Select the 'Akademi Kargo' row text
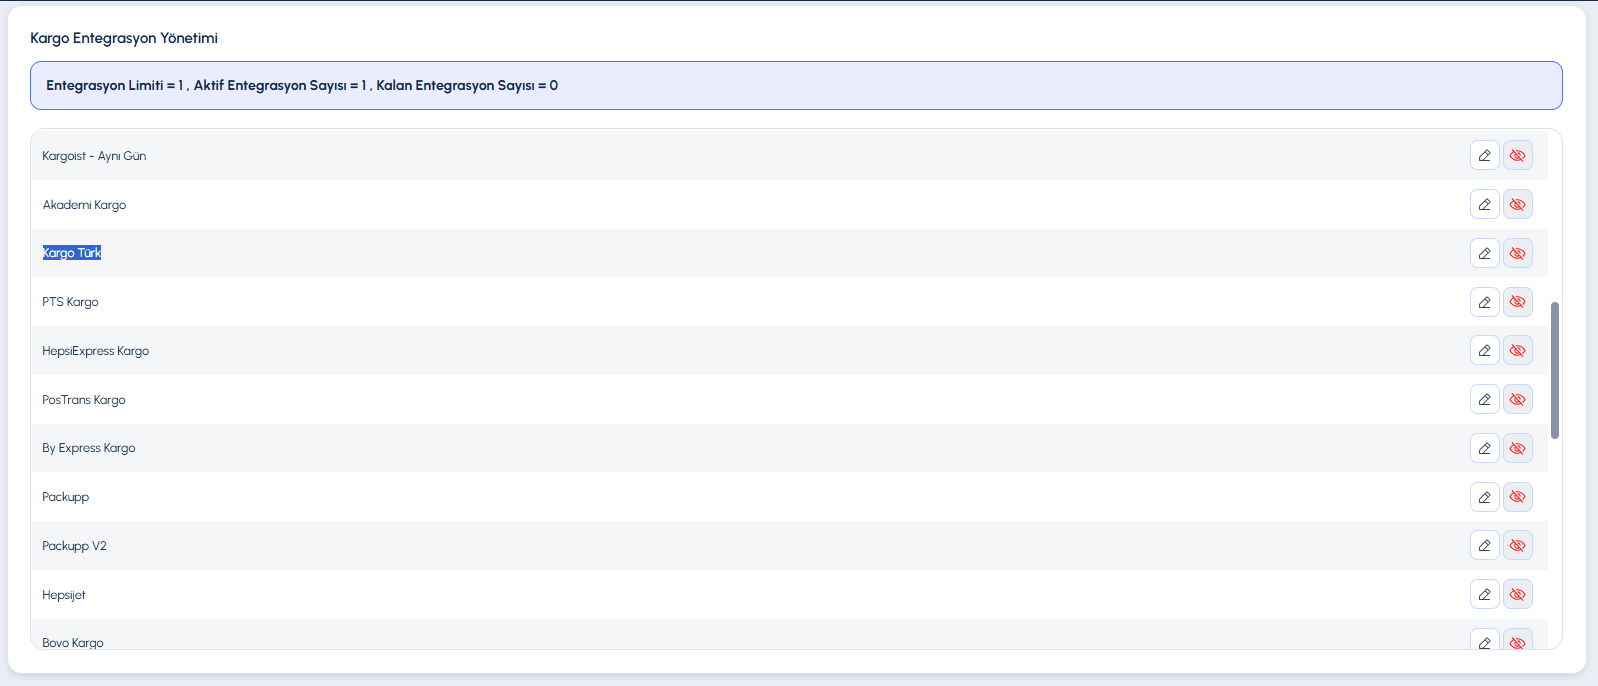Viewport: 1598px width, 686px height. [x=84, y=205]
